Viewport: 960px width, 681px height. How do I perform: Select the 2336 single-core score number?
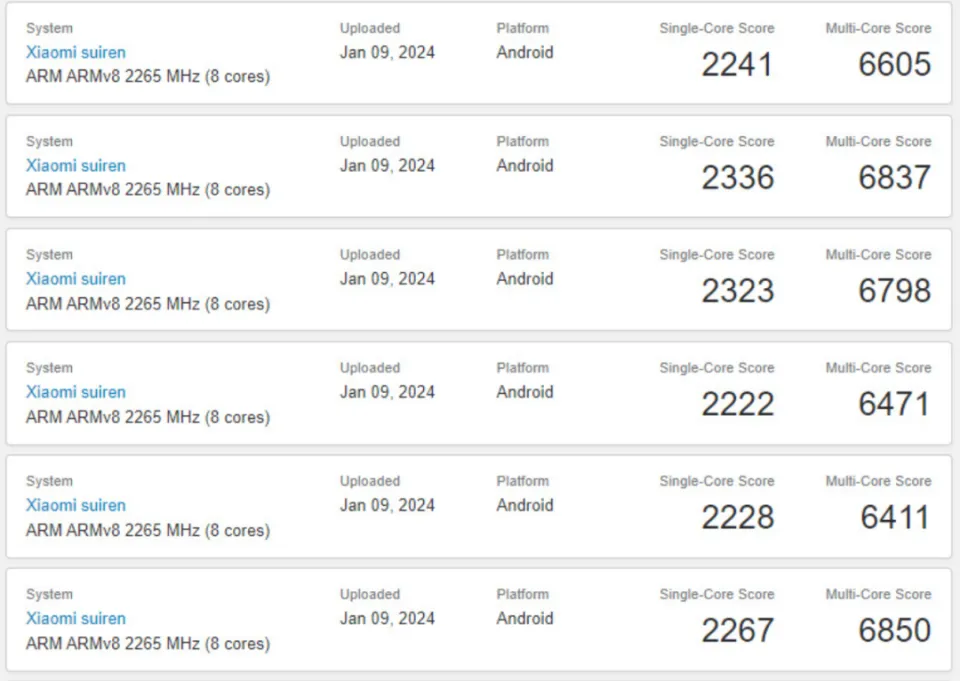tap(737, 178)
